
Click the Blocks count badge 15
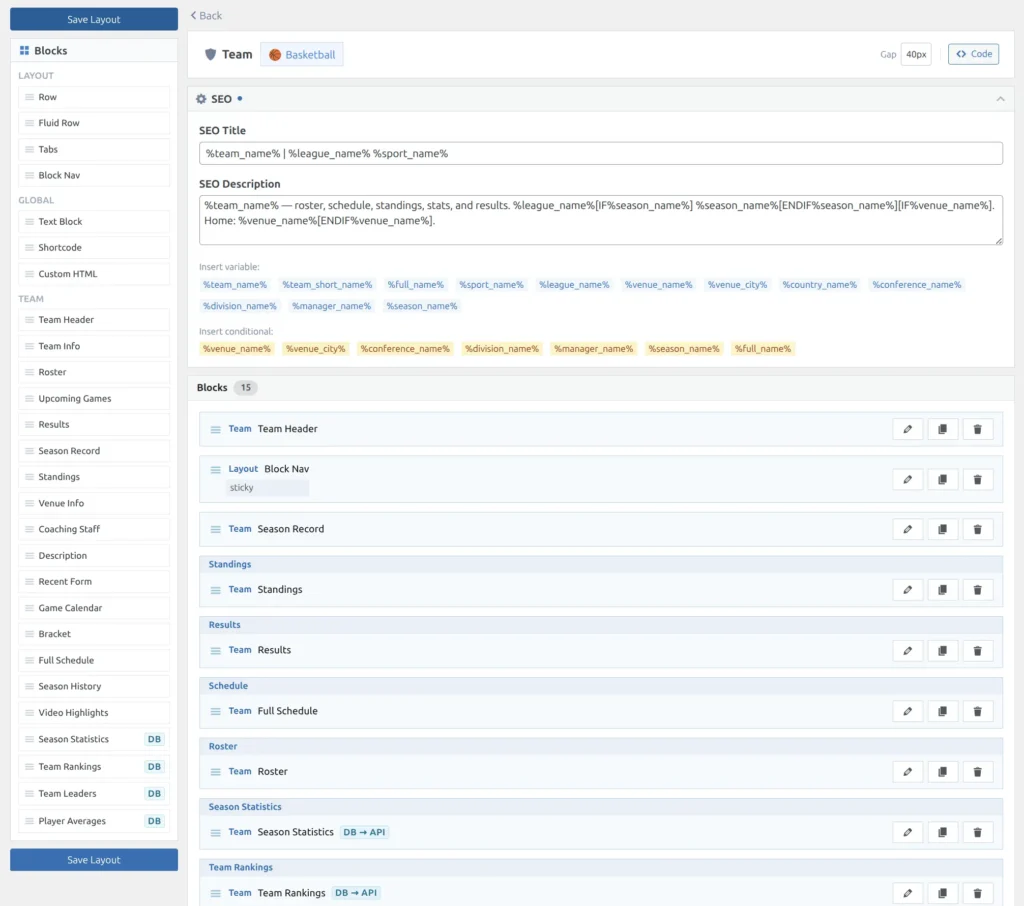246,387
